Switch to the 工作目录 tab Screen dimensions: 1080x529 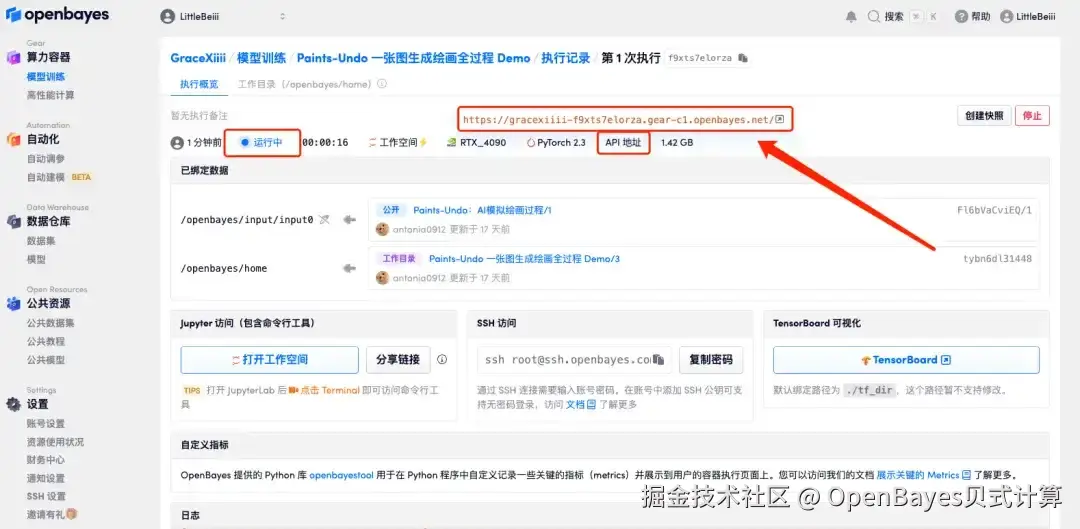pyautogui.click(x=304, y=84)
